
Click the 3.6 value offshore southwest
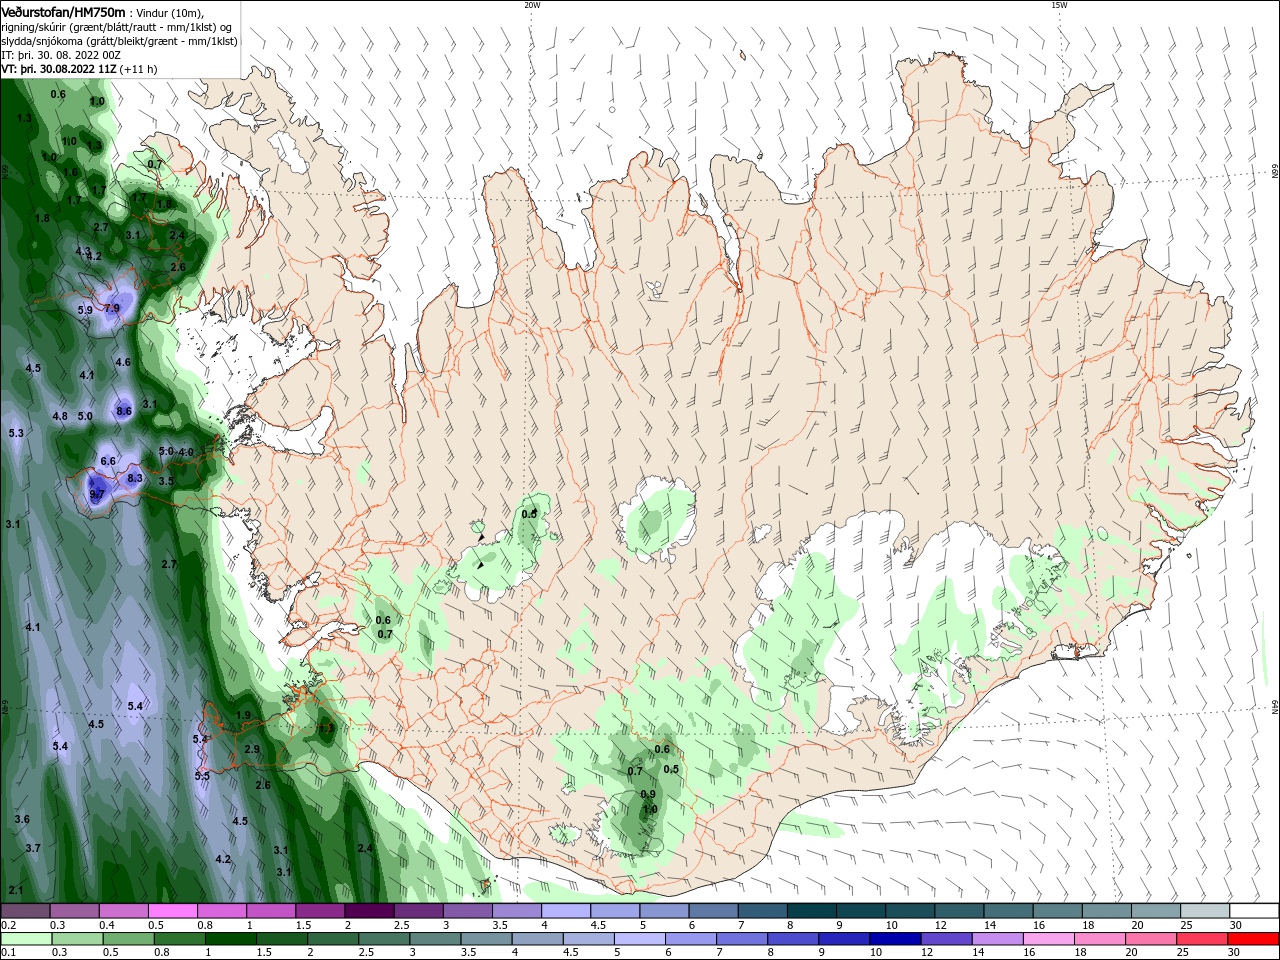pos(22,819)
